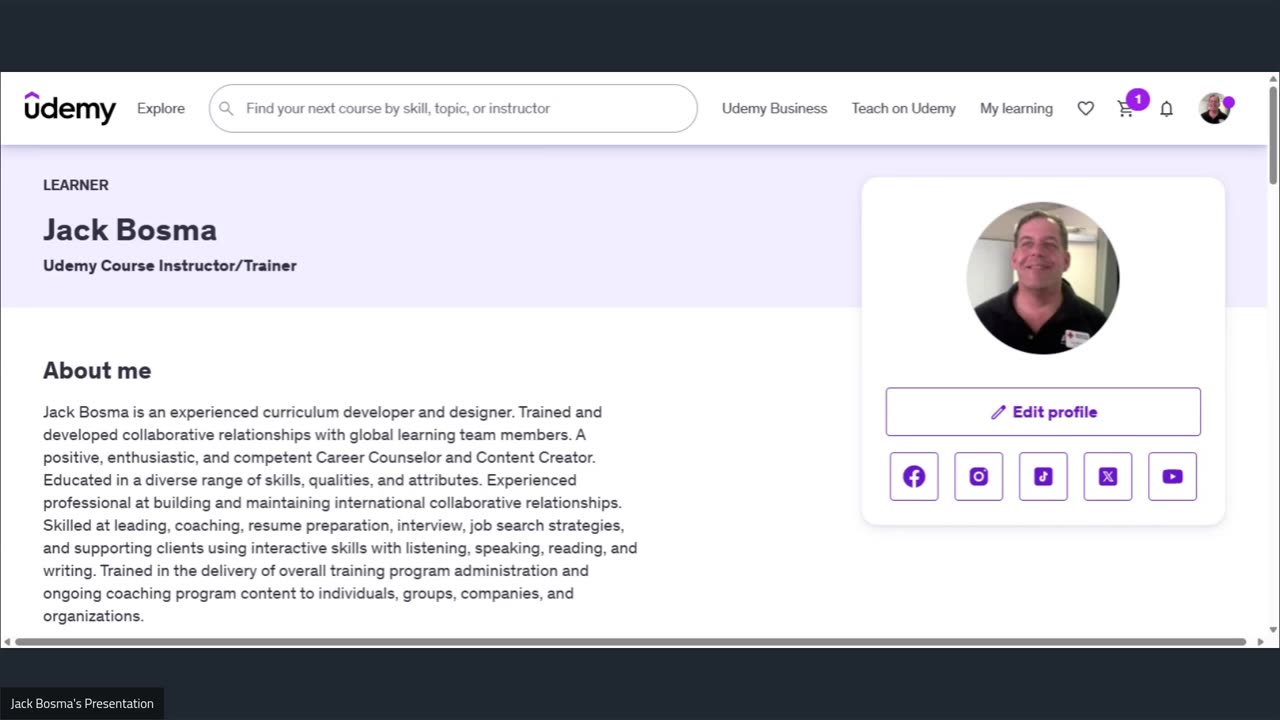Click the search magnifier icon

226,108
